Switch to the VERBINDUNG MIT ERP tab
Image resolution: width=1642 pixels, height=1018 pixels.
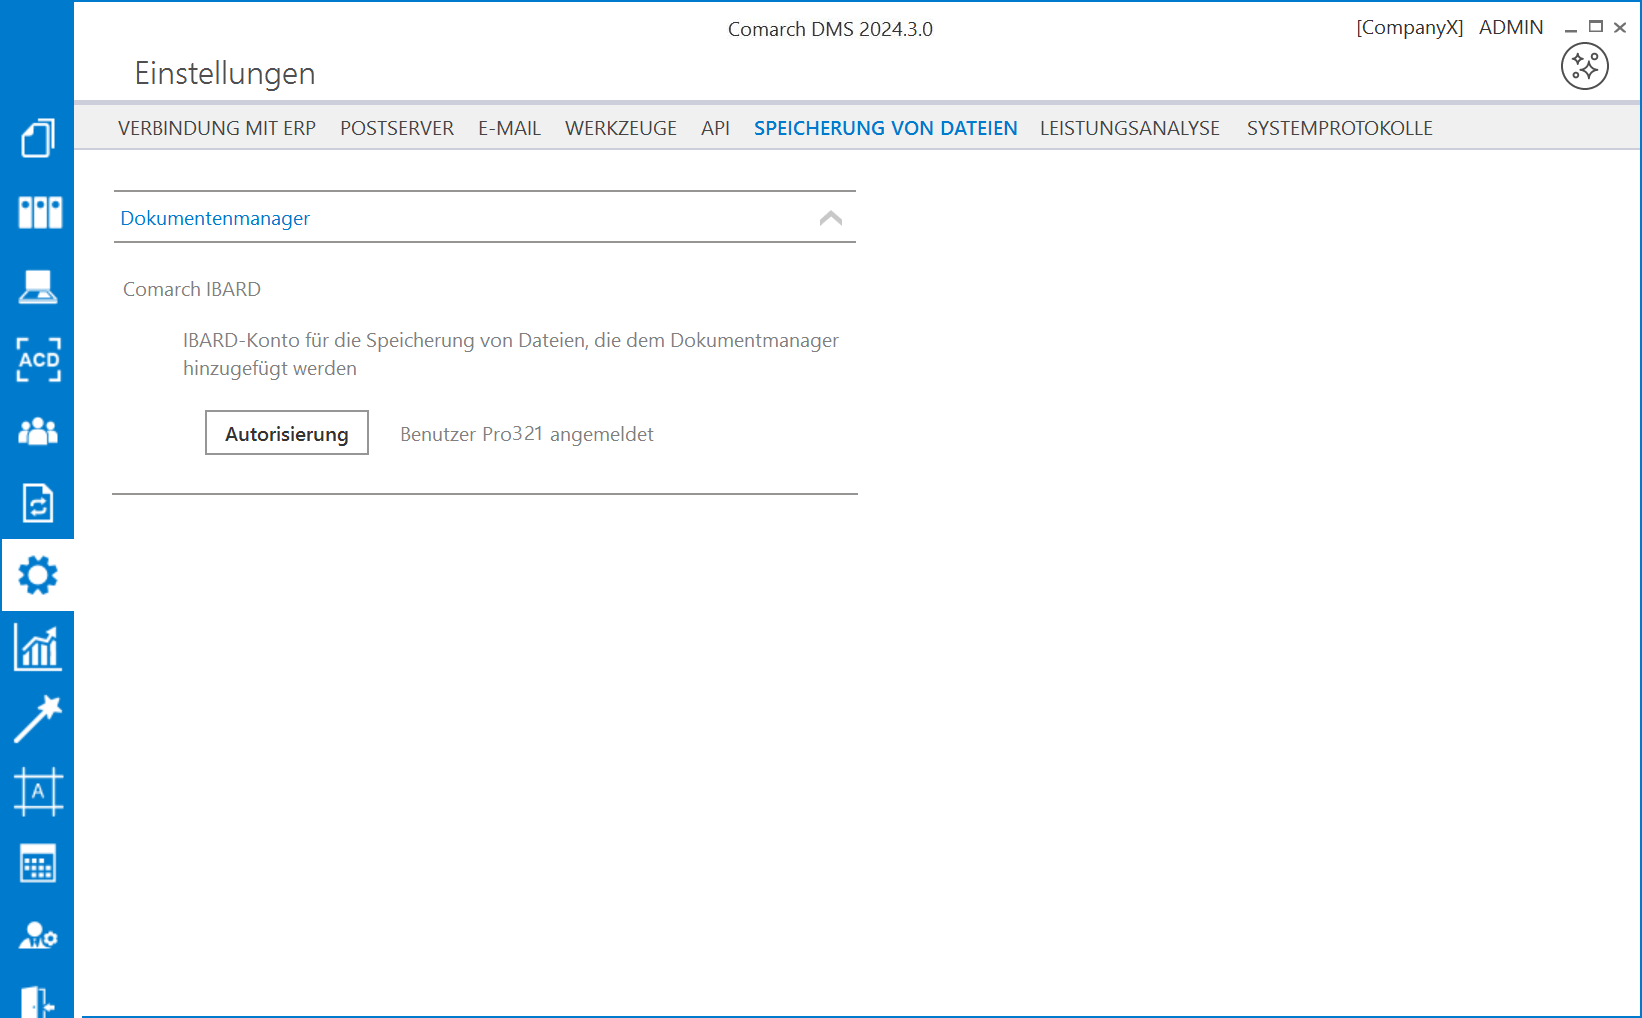tap(217, 128)
